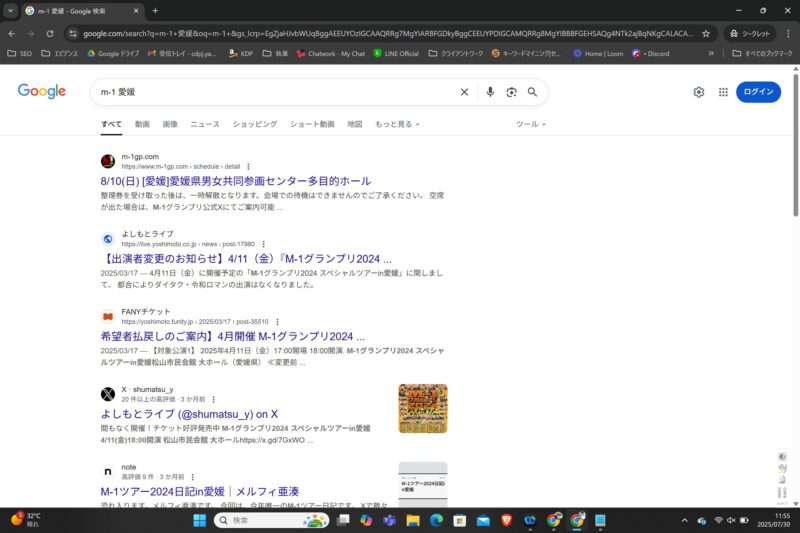Open the Home | Loom bookmark

[x=598, y=54]
